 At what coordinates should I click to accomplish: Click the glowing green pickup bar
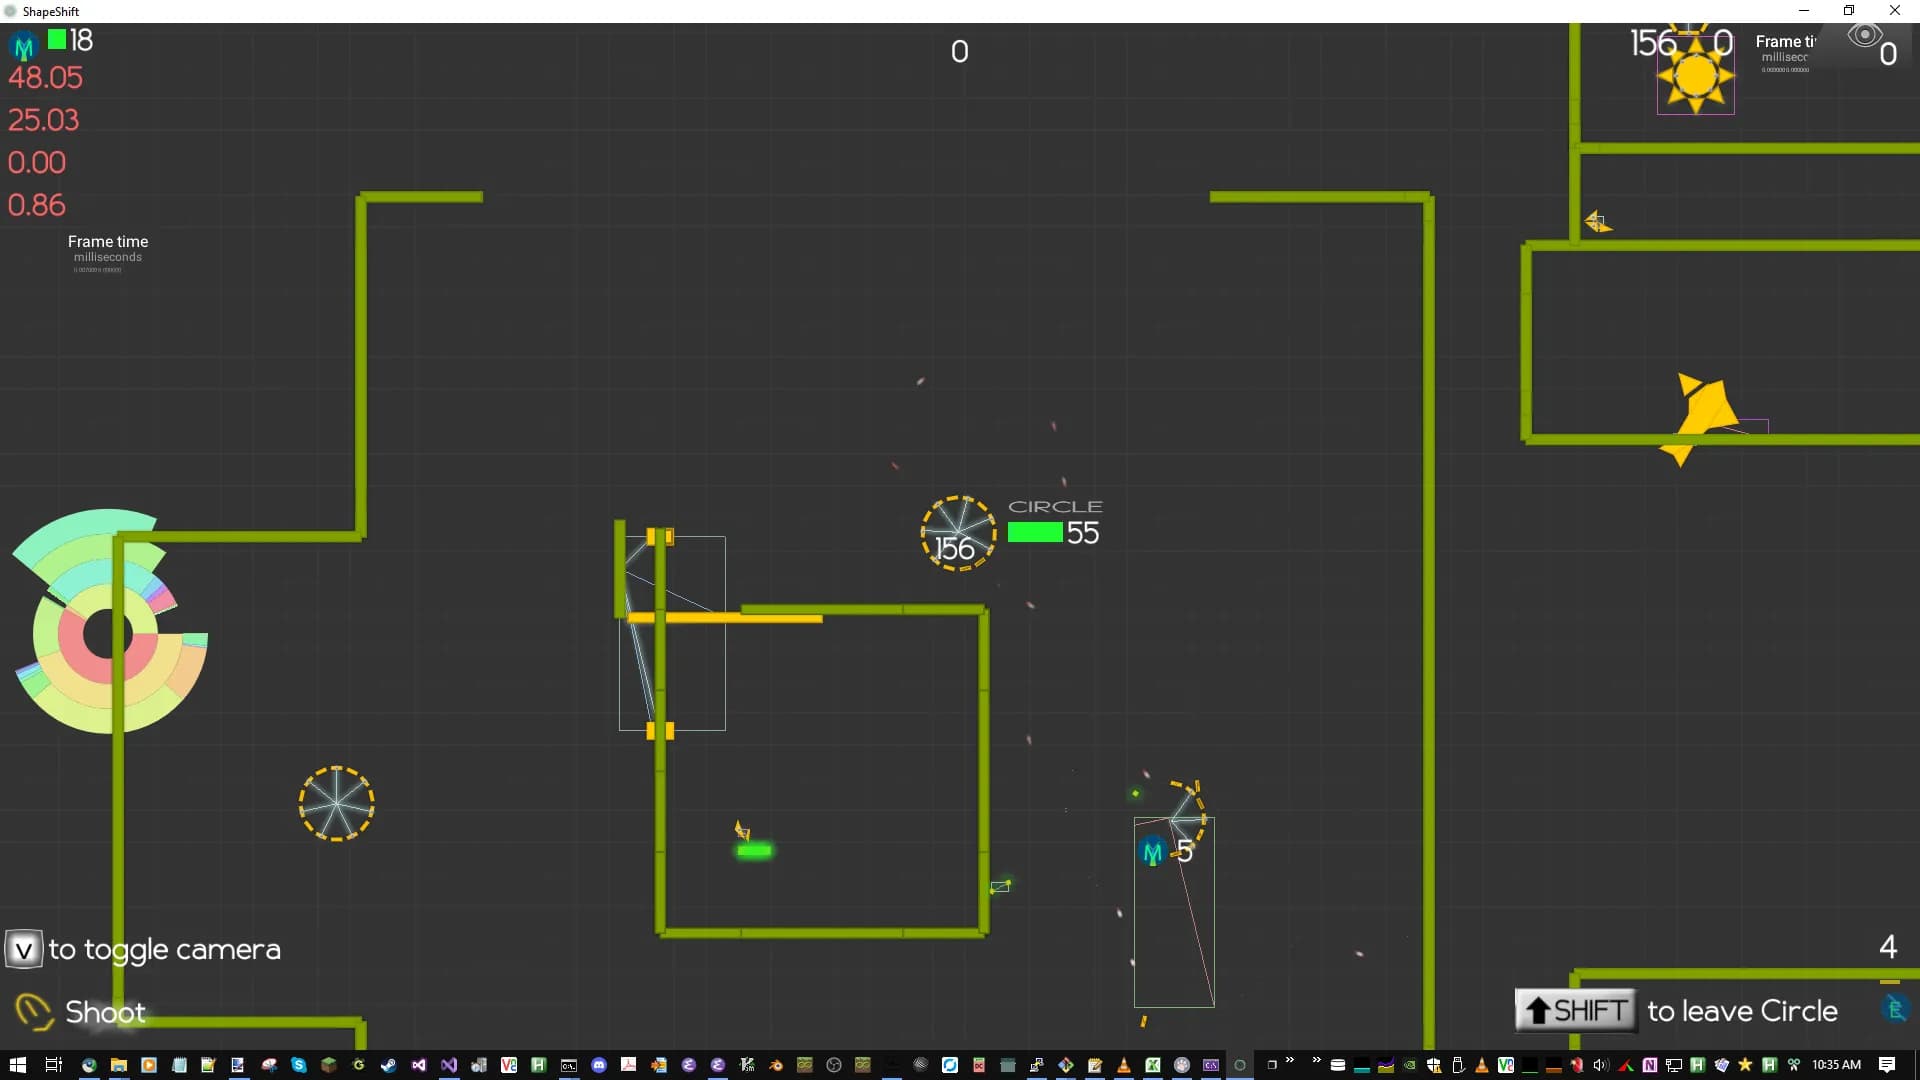coord(754,851)
